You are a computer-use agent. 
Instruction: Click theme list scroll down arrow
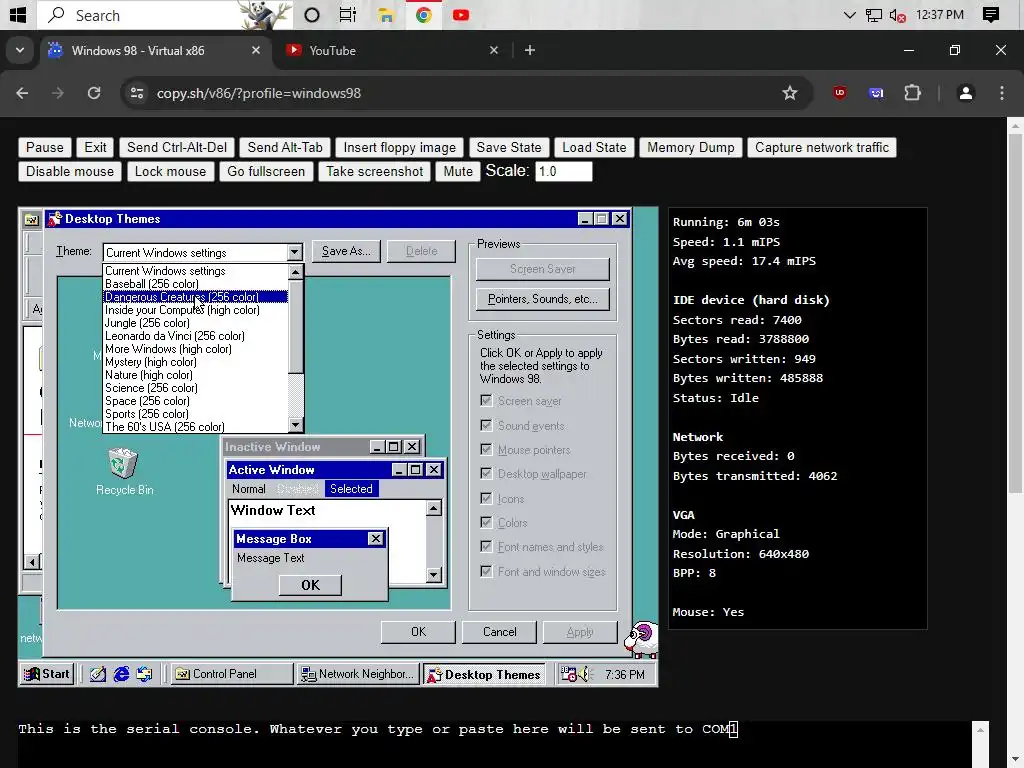[296, 425]
